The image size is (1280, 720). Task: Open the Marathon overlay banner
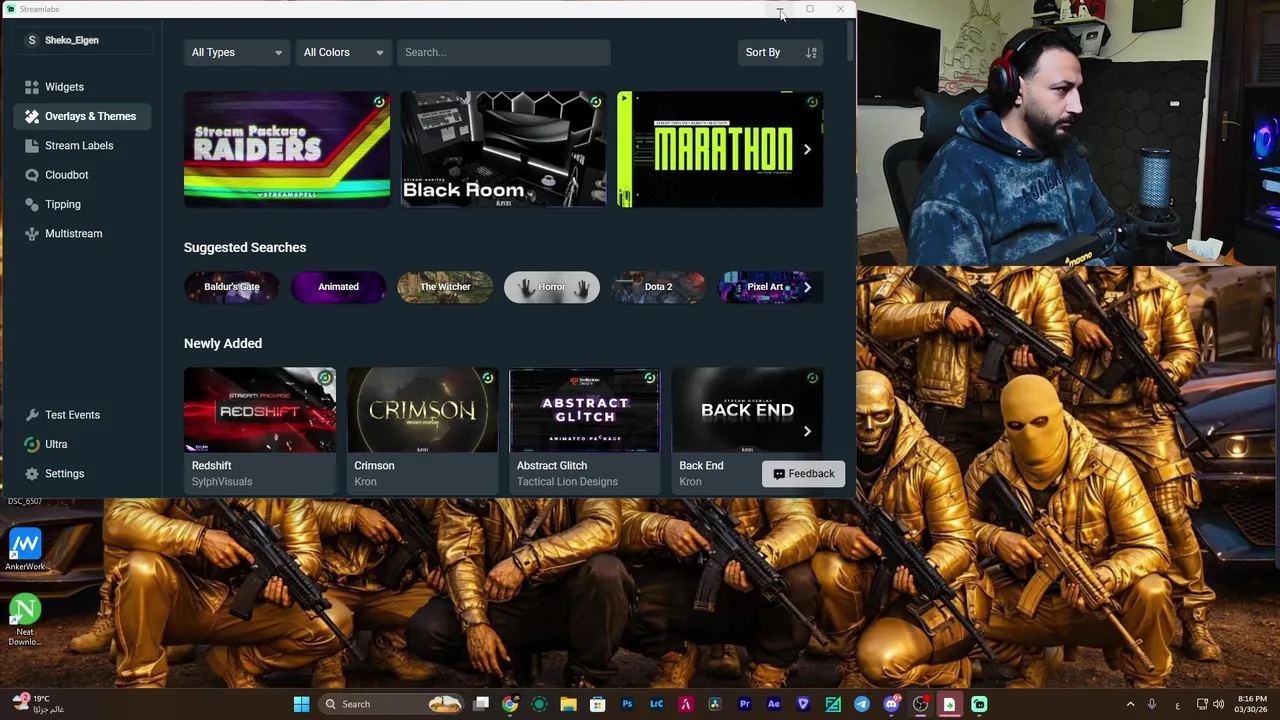[720, 150]
